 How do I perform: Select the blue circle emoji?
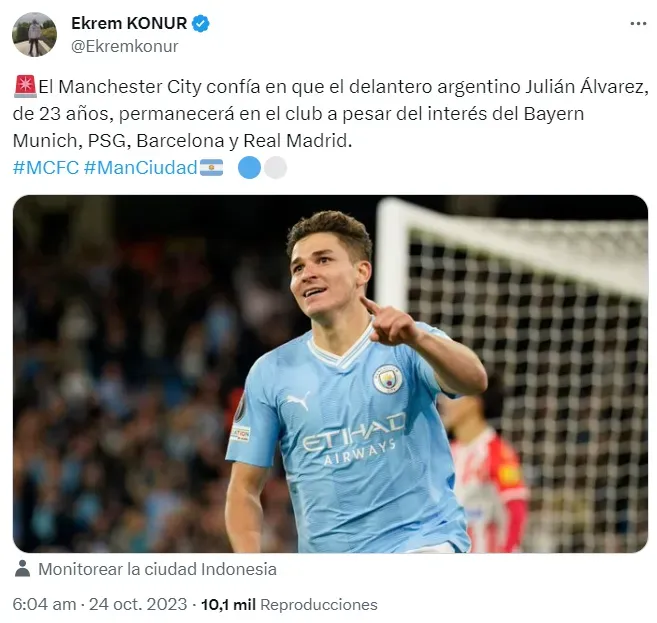tap(249, 168)
